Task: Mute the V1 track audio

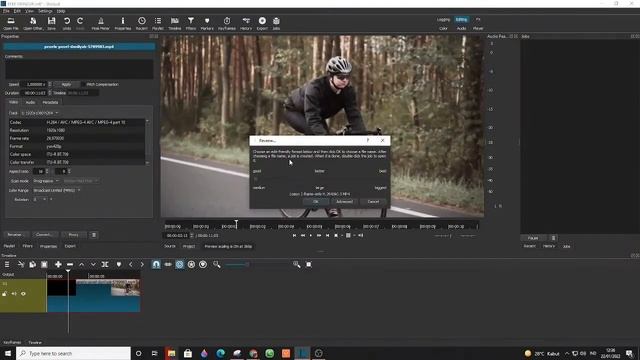Action: click(14, 293)
